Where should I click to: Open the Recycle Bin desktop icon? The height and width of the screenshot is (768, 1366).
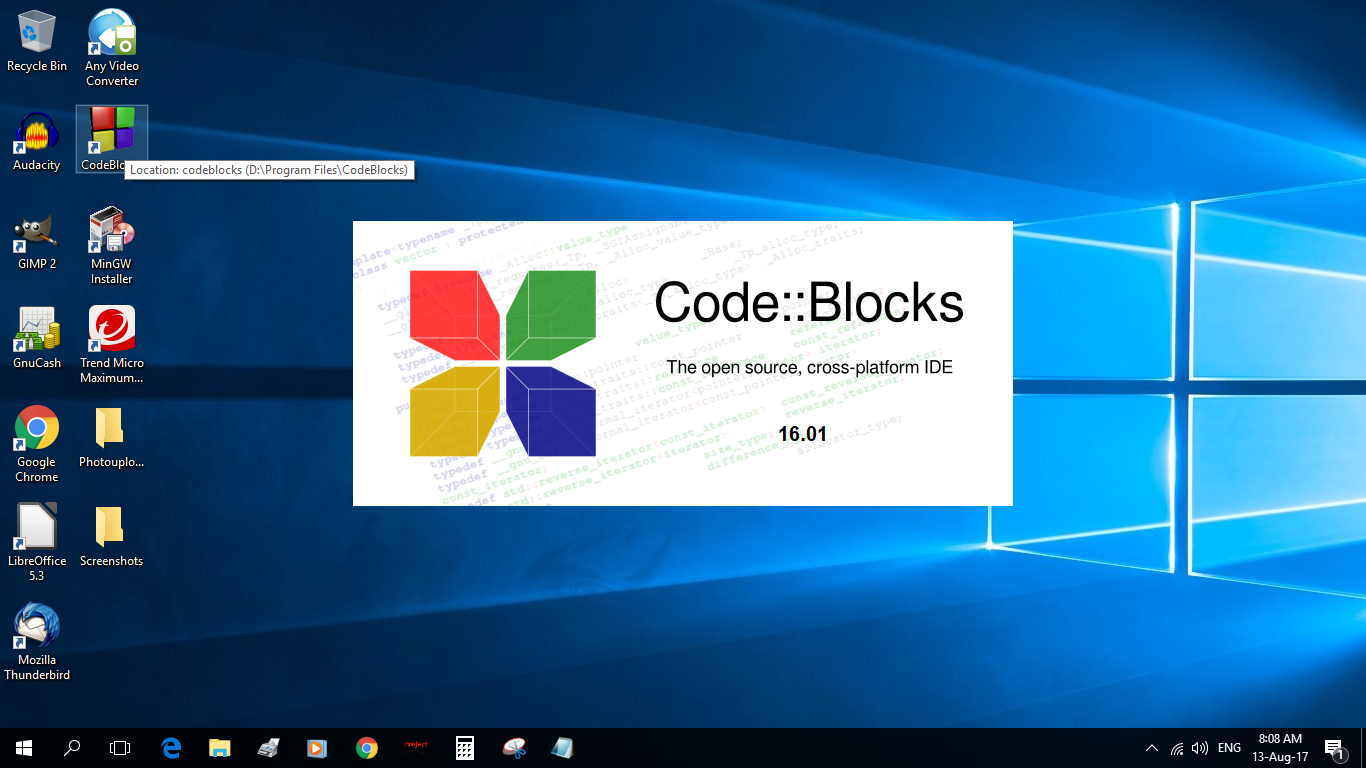(x=37, y=42)
